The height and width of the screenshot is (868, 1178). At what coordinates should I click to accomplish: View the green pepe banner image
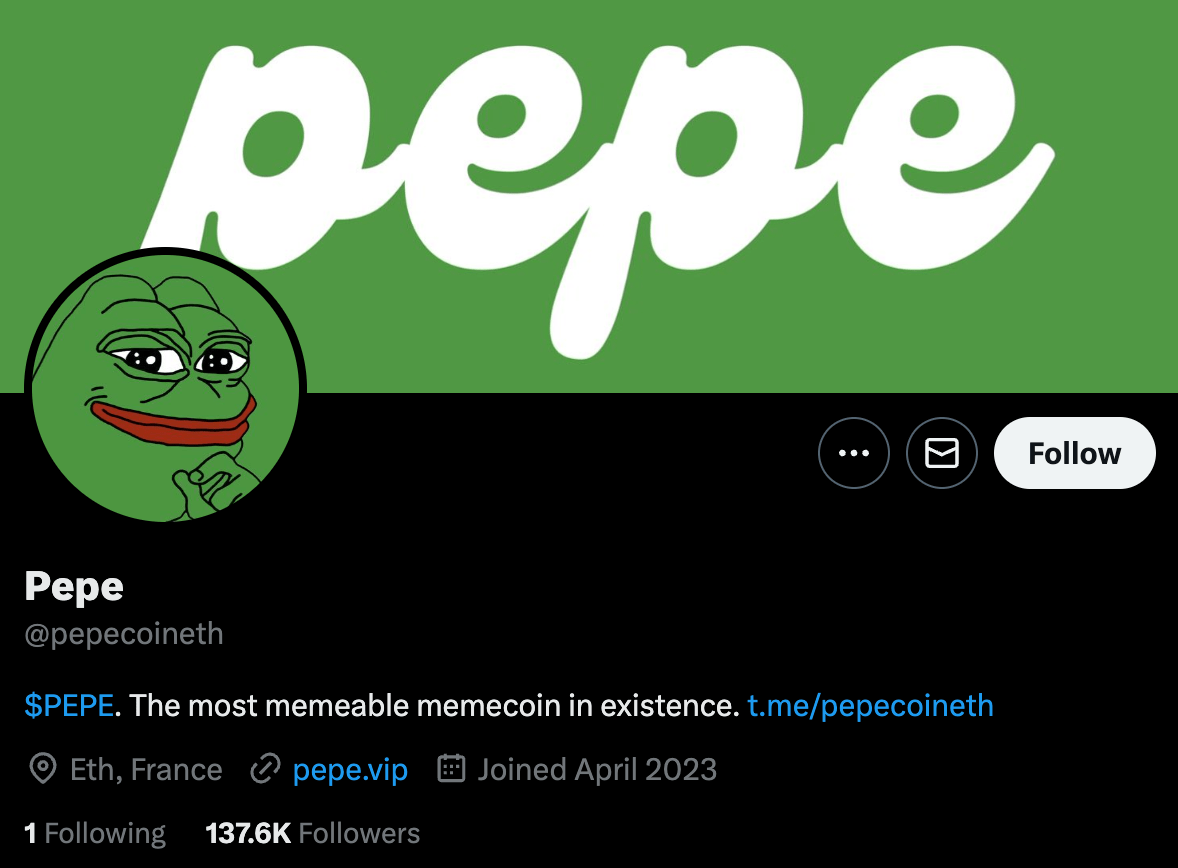589,196
